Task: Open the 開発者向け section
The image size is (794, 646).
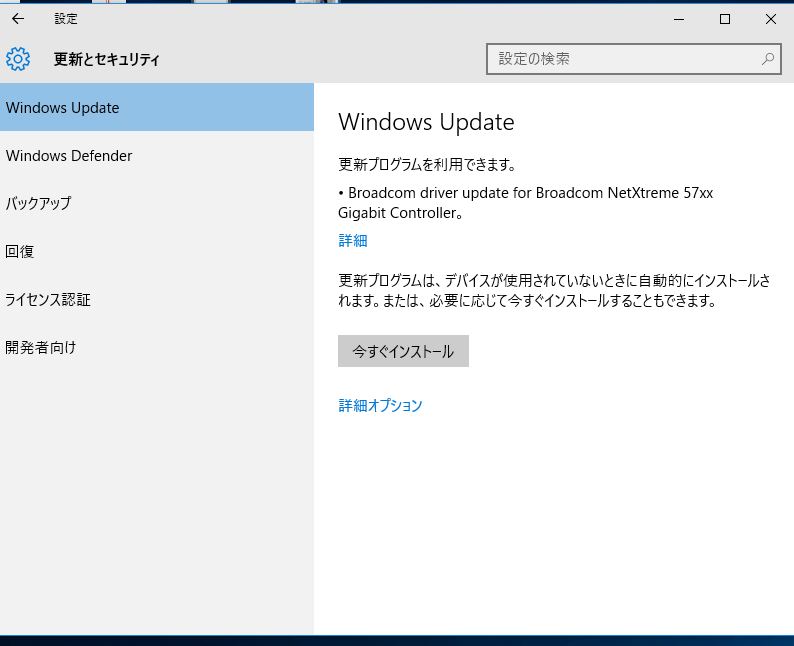Action: [156, 347]
